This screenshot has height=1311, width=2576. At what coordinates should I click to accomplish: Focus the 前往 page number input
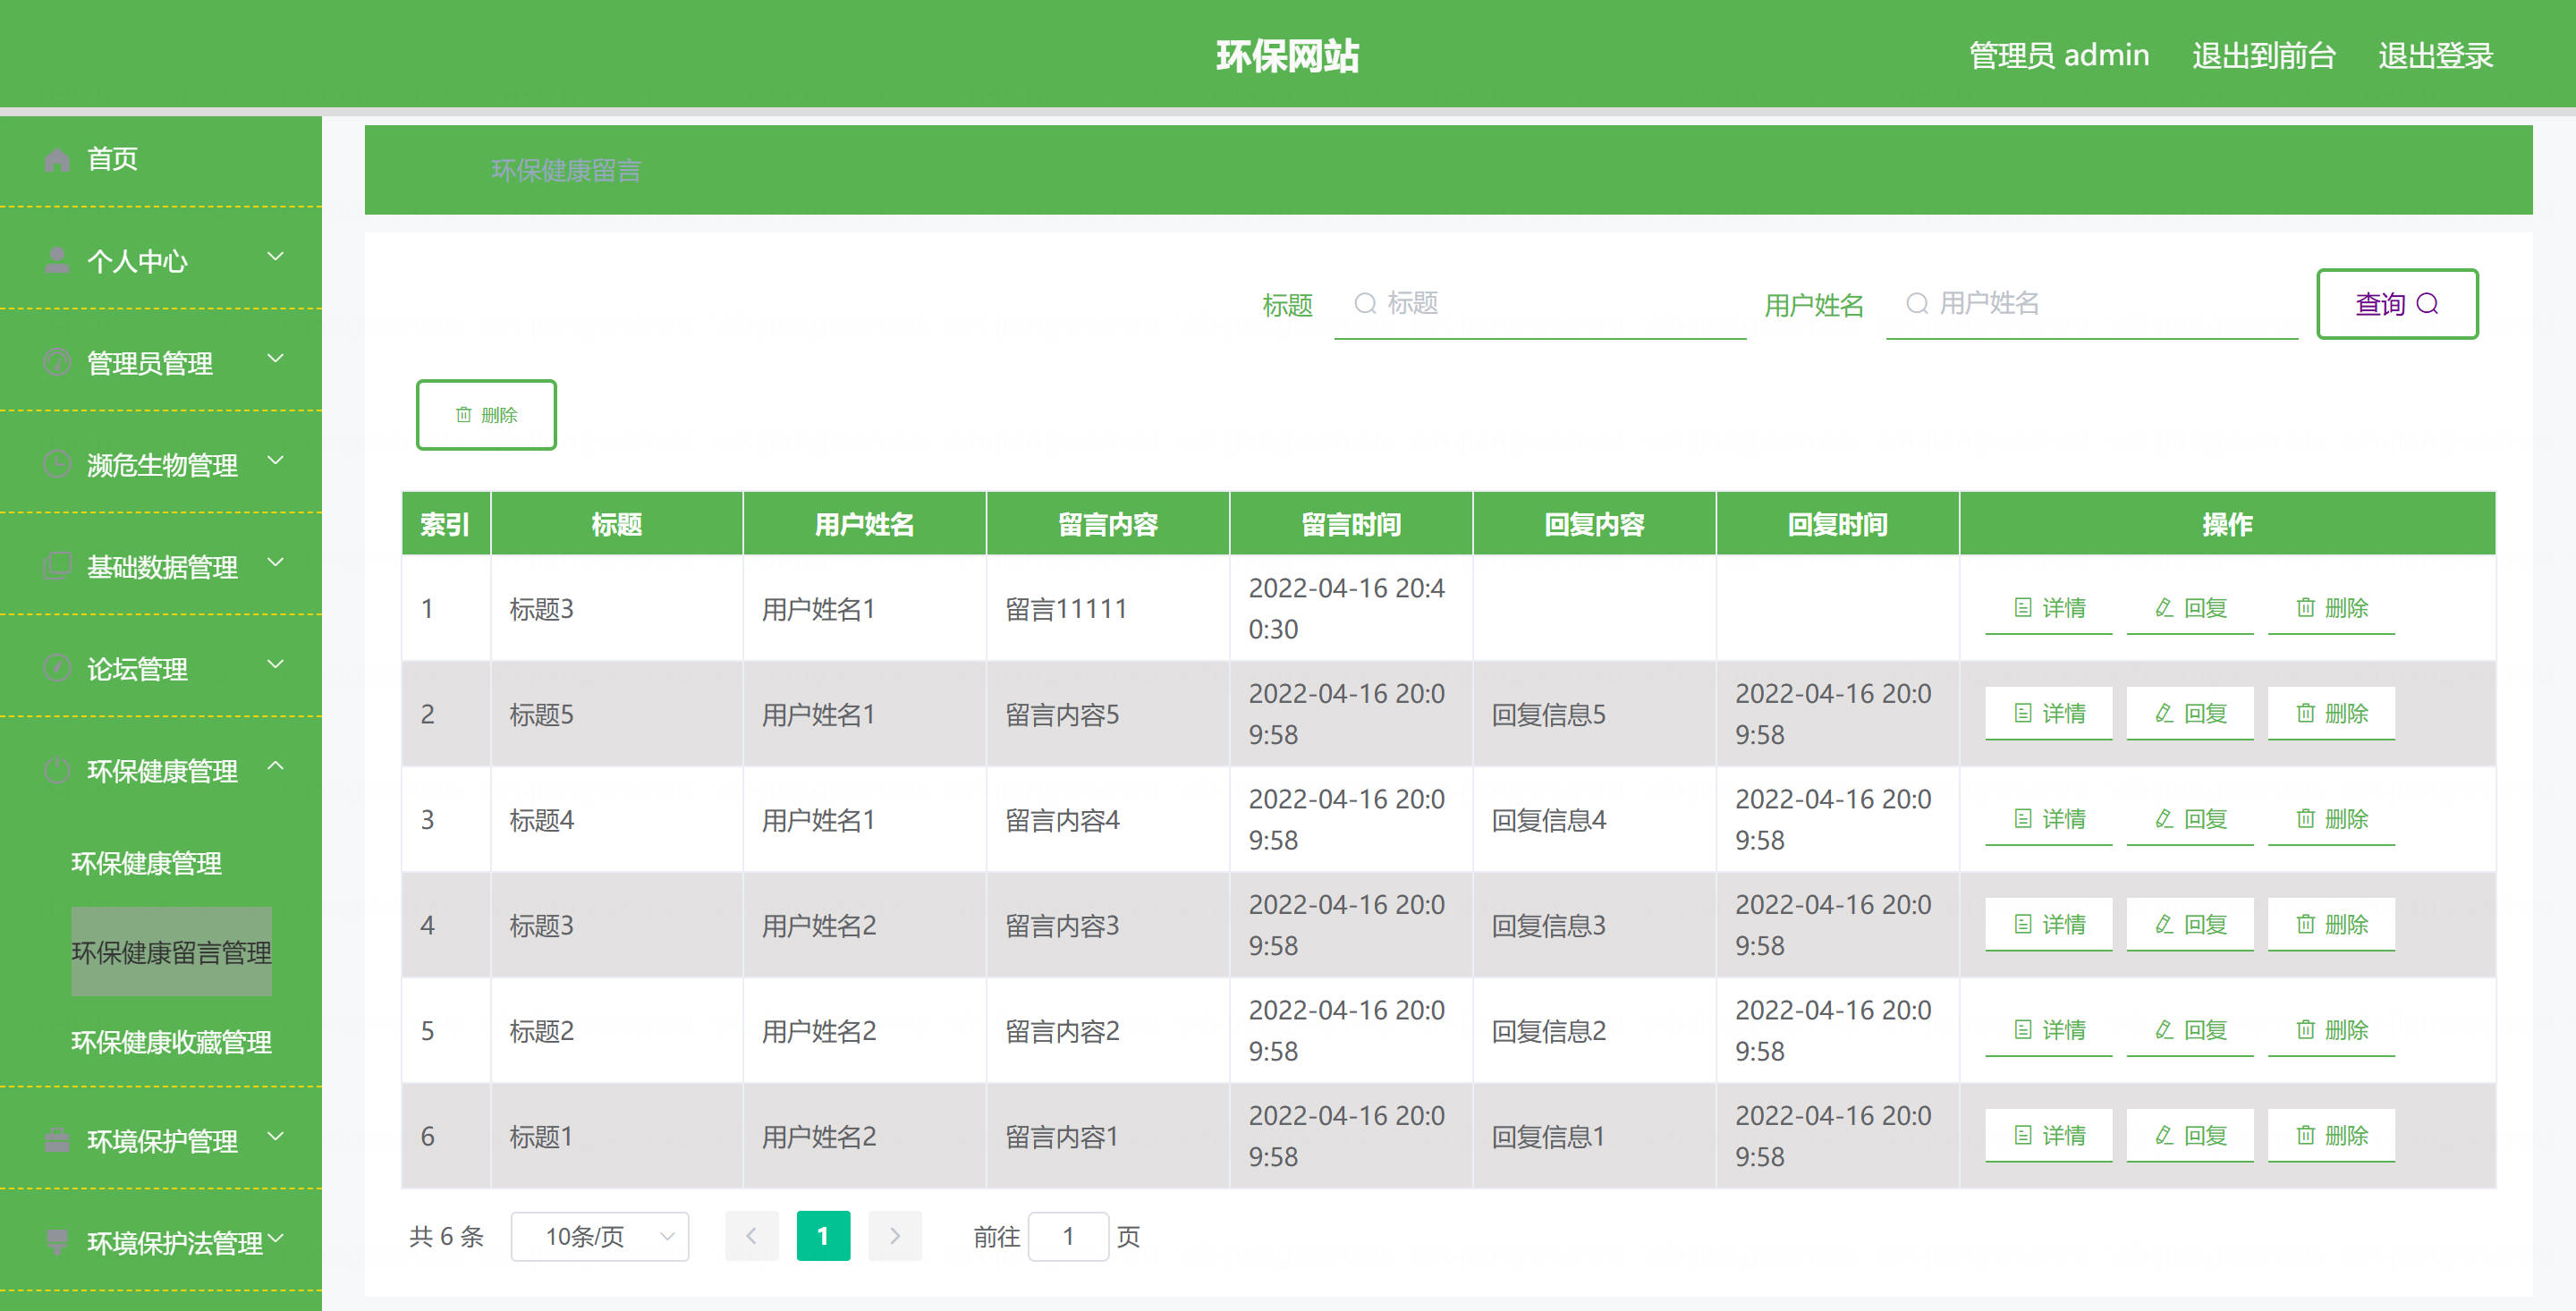1068,1237
